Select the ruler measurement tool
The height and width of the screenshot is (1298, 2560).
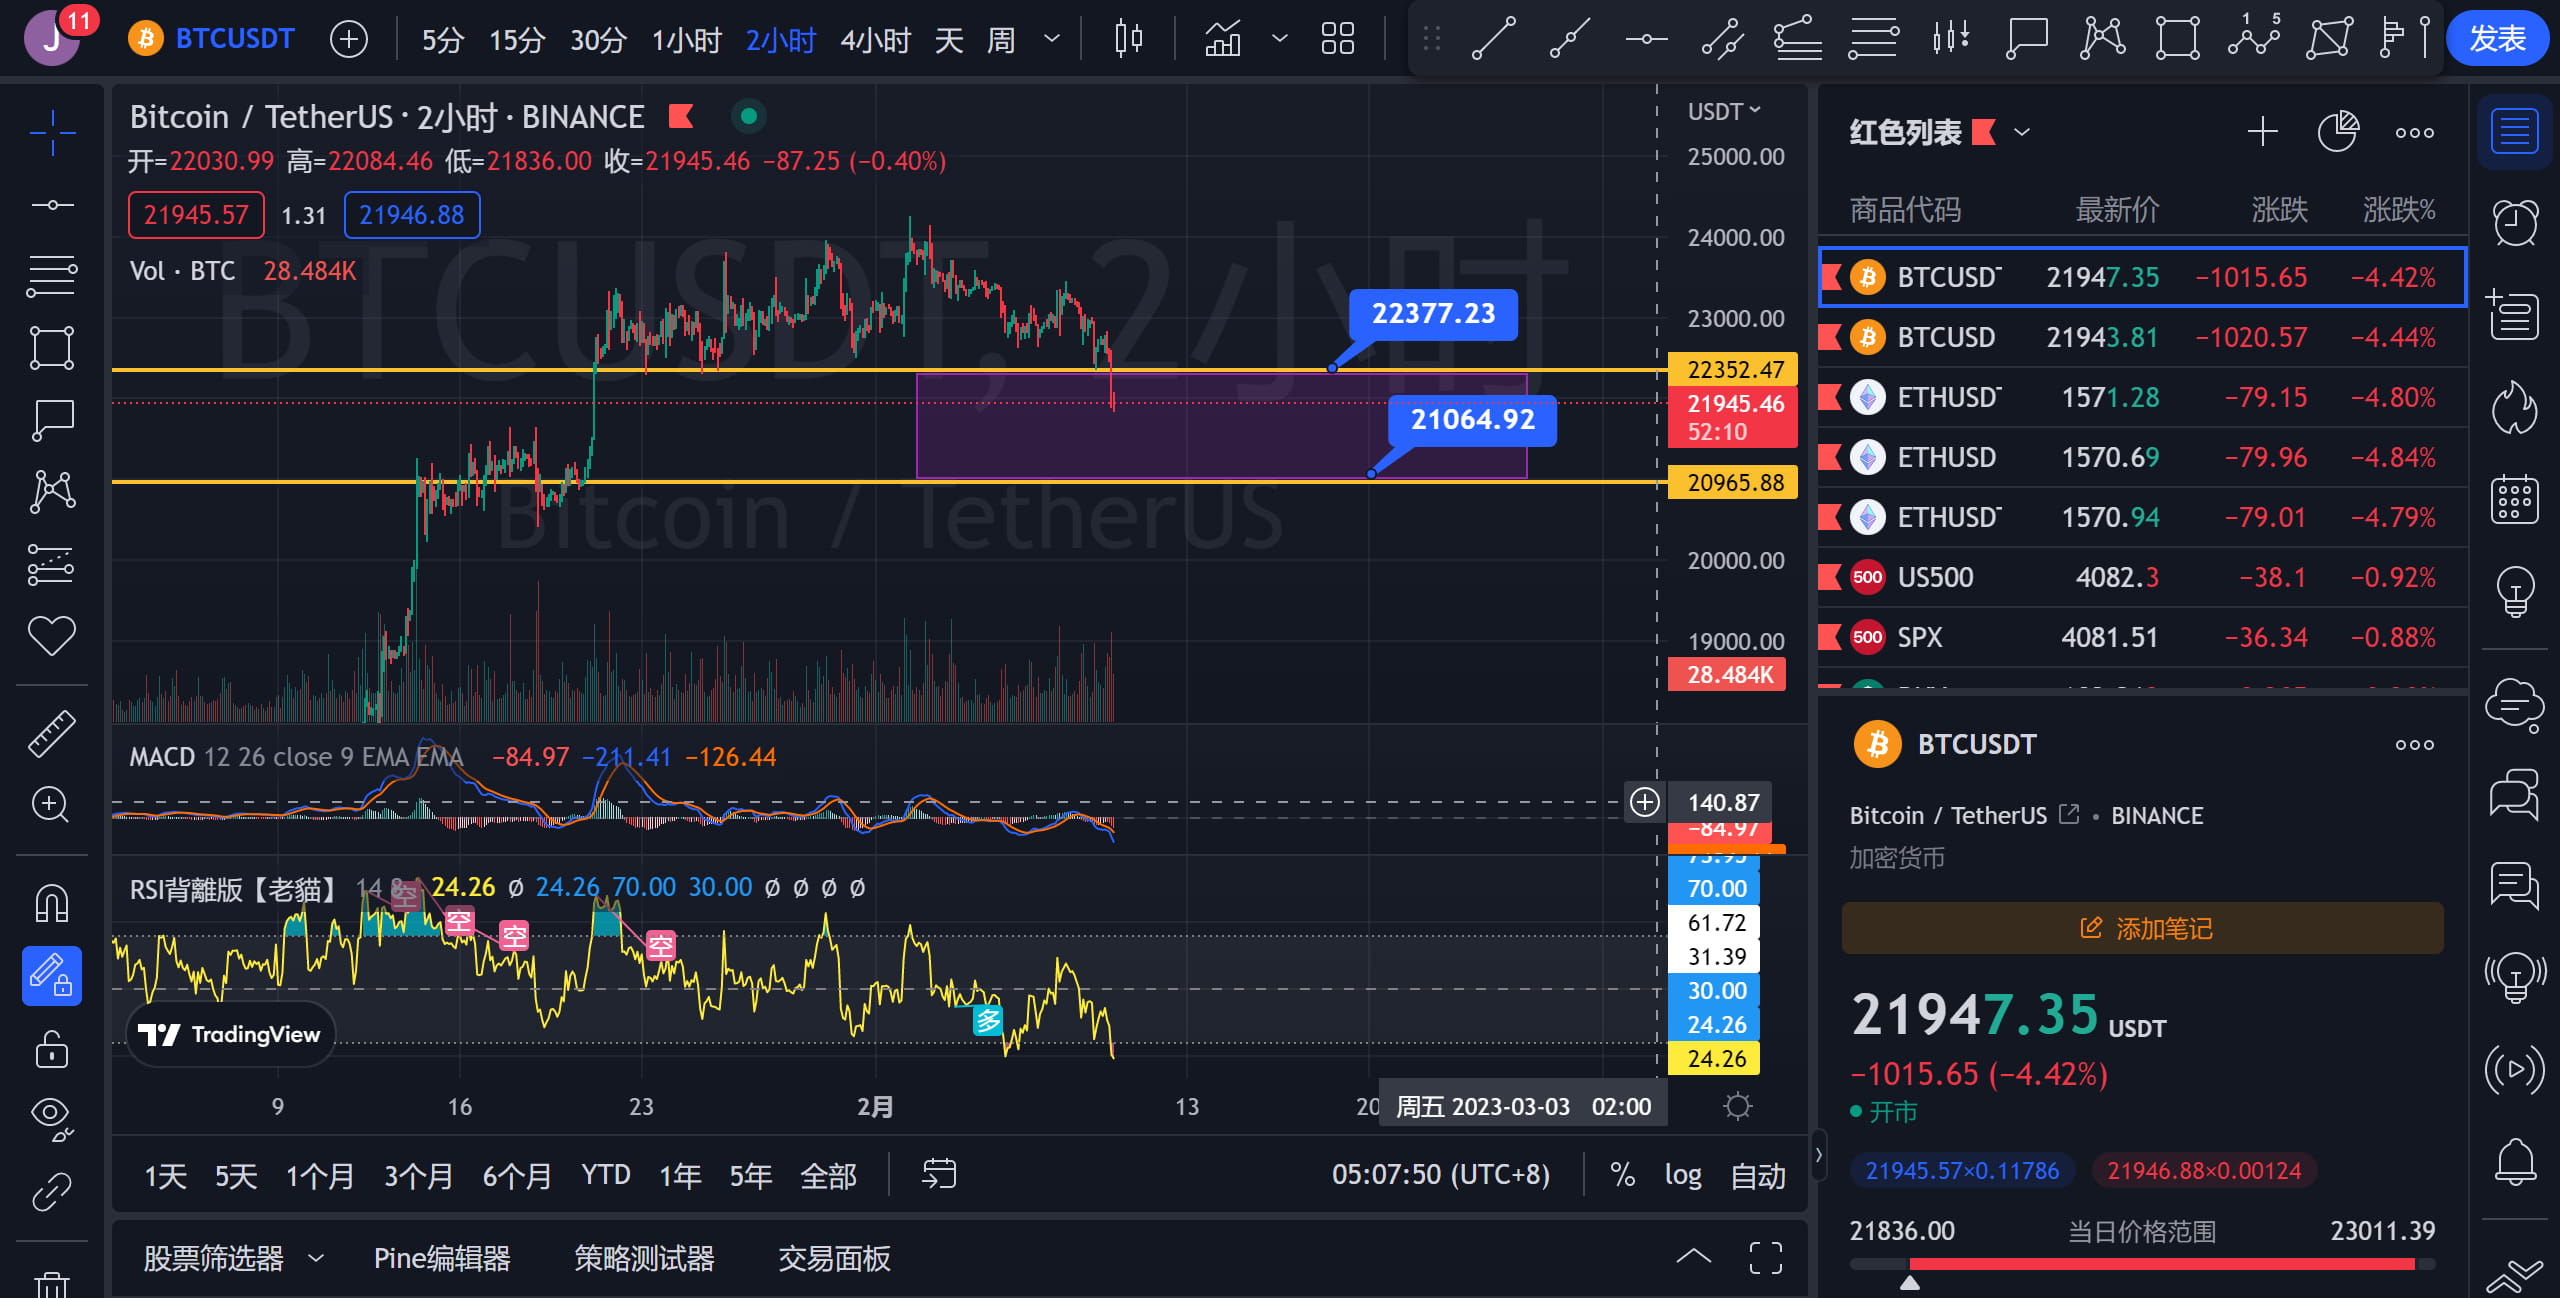[x=52, y=732]
